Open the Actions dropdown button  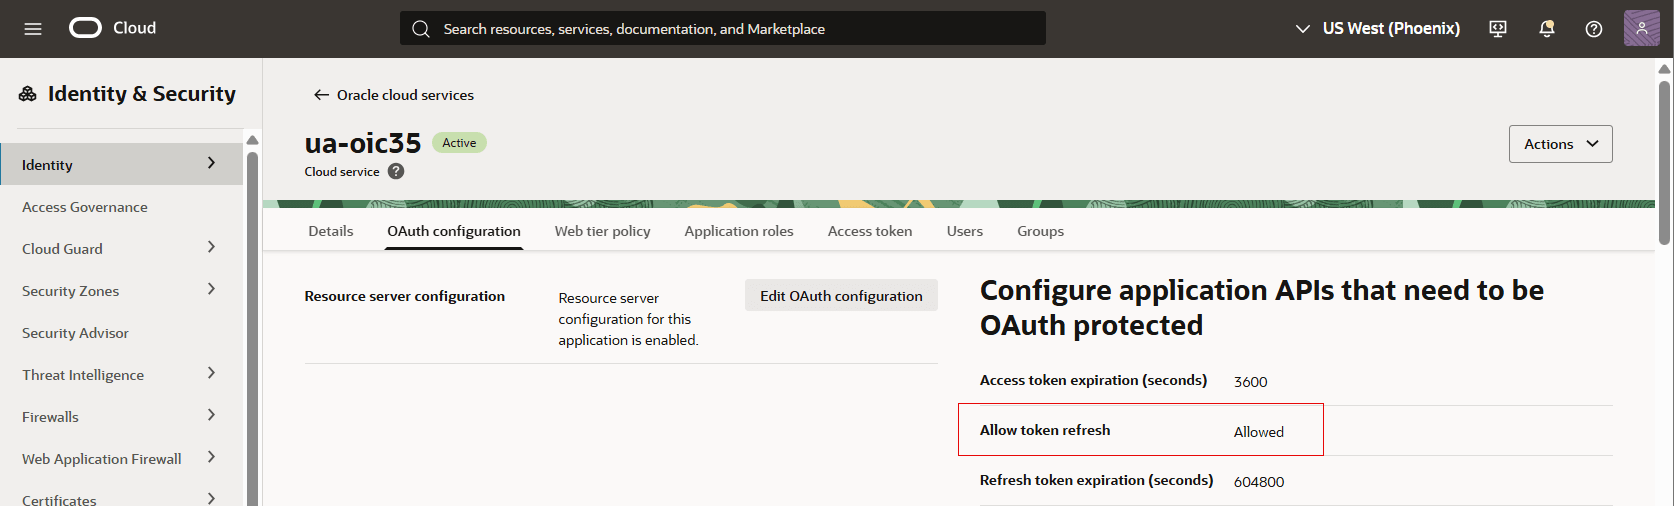[1560, 144]
